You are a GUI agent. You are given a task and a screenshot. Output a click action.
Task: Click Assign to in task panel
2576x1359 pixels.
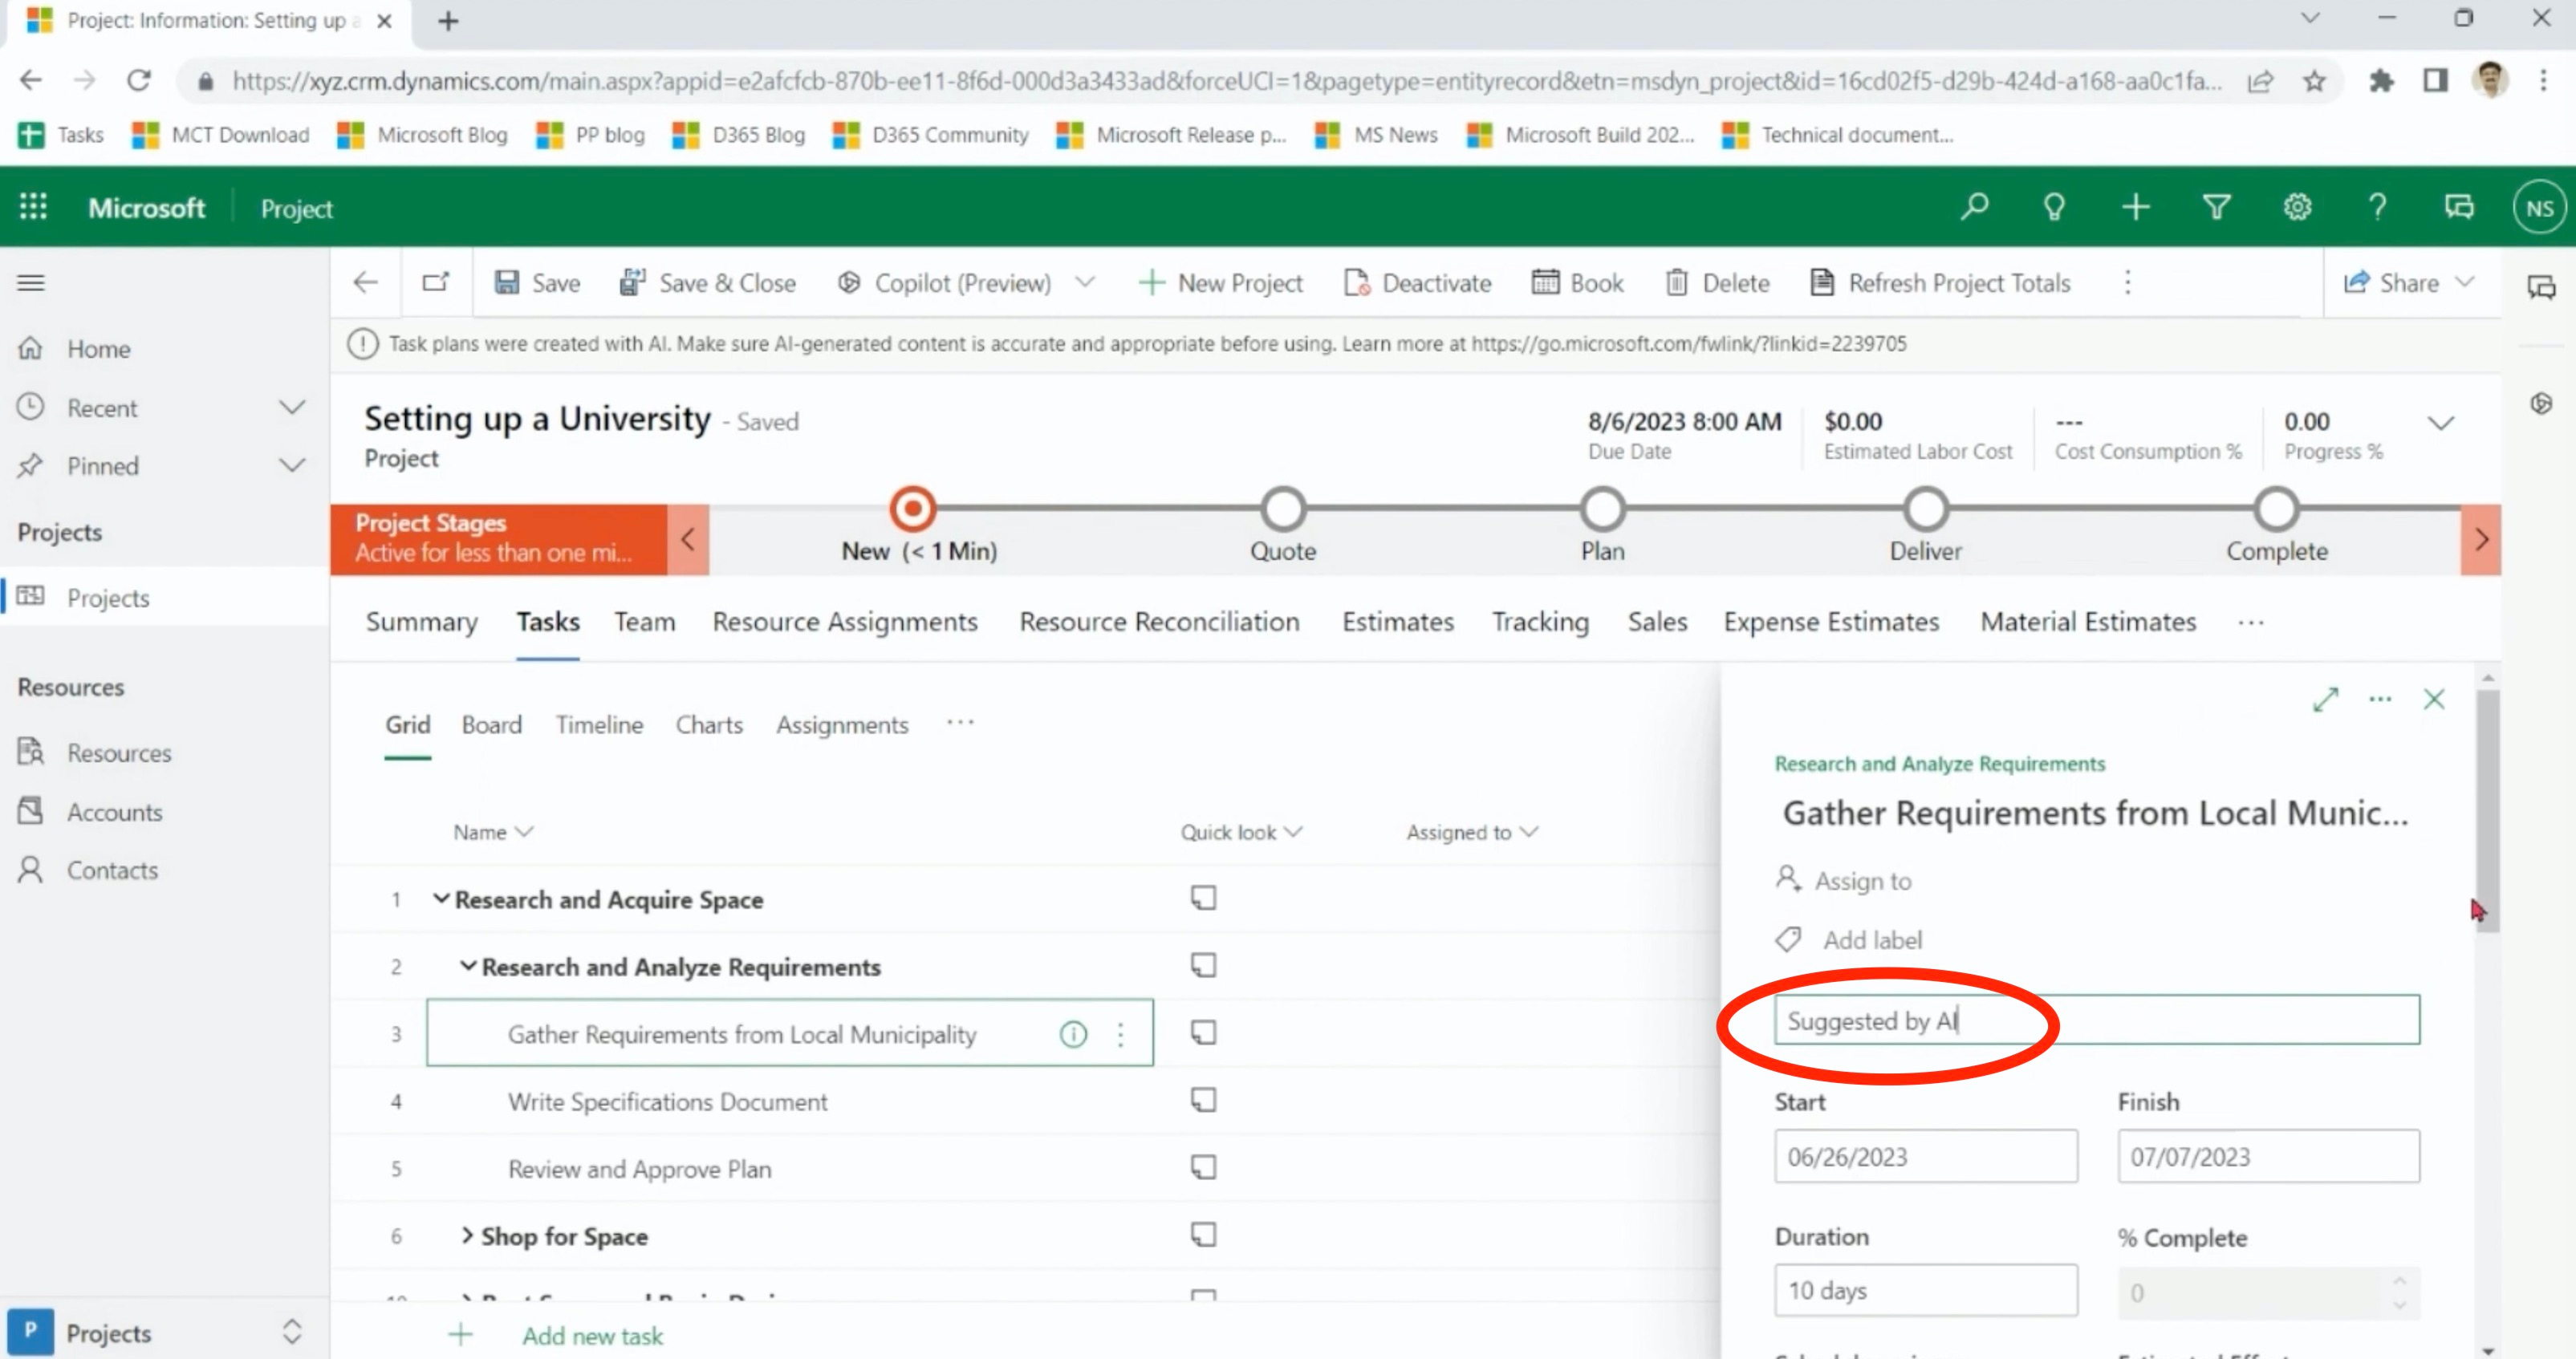click(1843, 880)
